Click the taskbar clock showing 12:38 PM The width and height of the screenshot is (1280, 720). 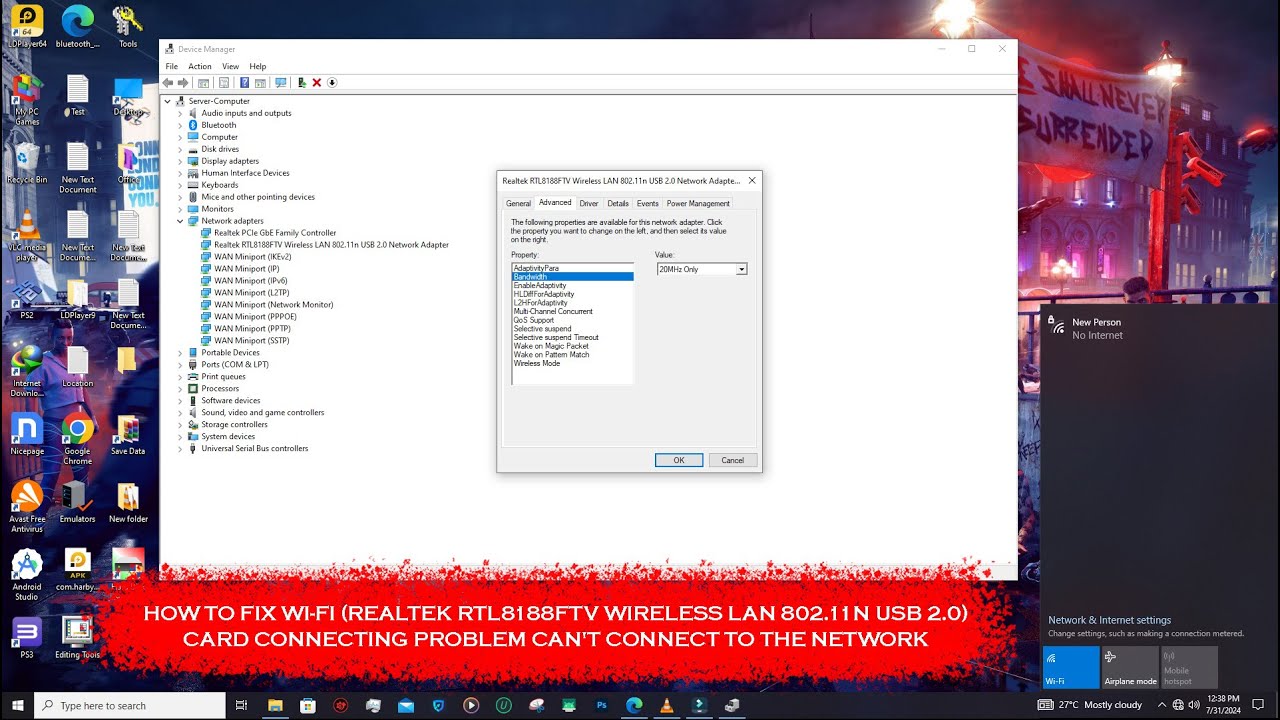[1223, 705]
